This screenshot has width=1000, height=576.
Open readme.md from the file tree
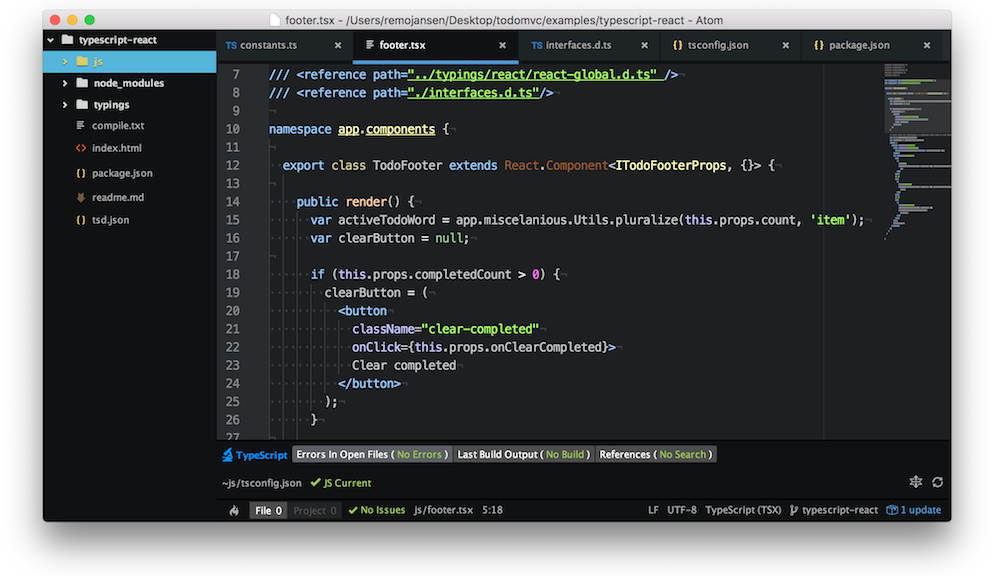point(118,197)
